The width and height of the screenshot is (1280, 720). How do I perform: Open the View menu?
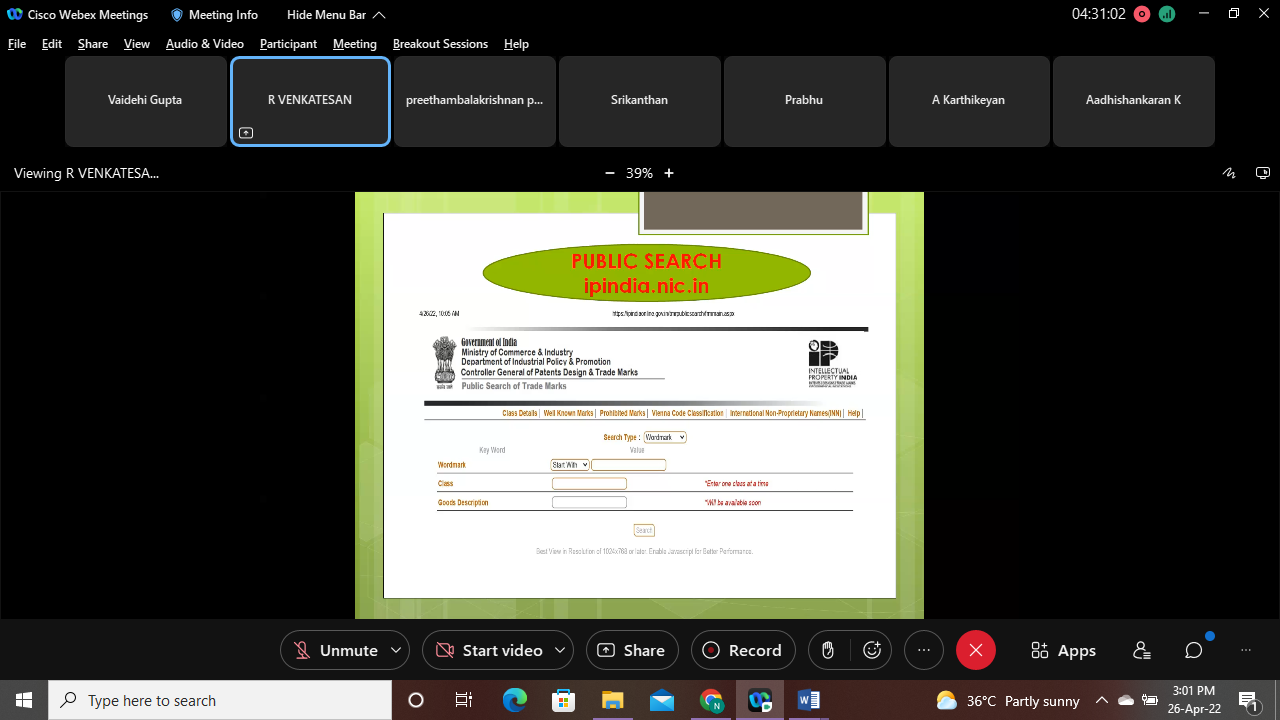click(137, 44)
